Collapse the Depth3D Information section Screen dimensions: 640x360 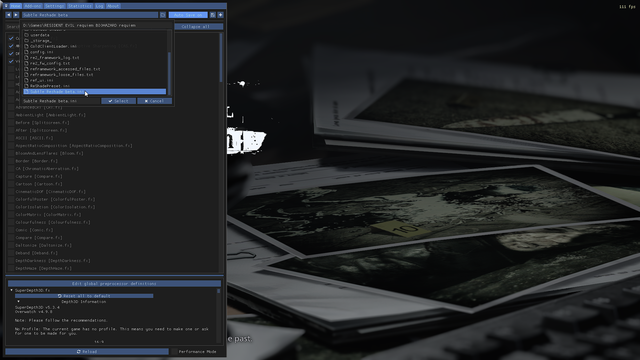[18, 302]
